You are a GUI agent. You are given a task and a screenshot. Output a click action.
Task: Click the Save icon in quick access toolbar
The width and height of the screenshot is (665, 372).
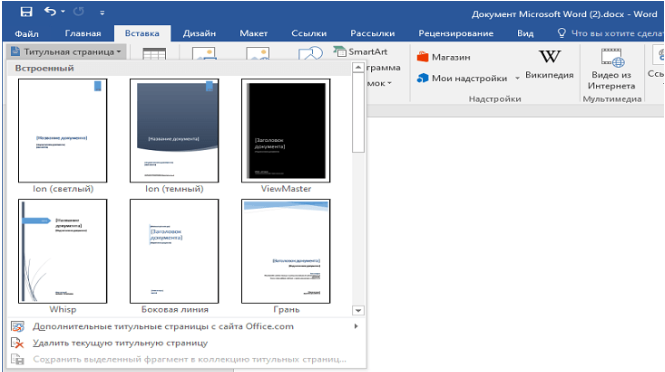coord(26,12)
